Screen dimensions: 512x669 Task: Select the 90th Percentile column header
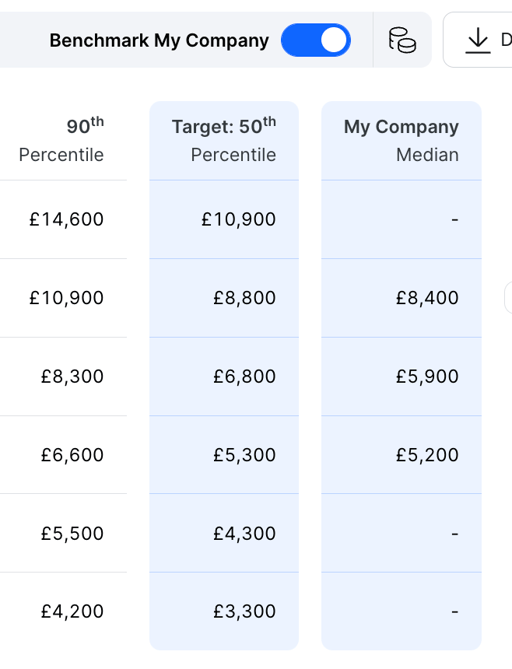coord(61,140)
